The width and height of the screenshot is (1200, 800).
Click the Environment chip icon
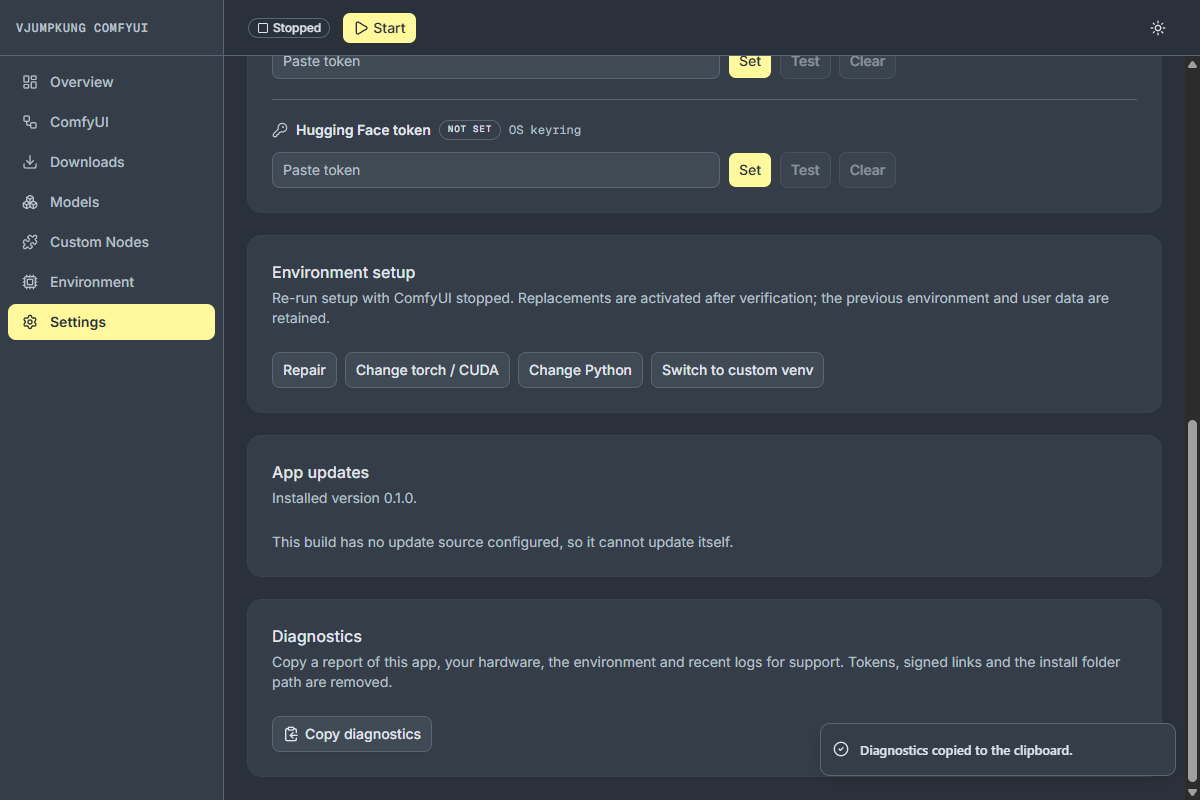[x=30, y=282]
